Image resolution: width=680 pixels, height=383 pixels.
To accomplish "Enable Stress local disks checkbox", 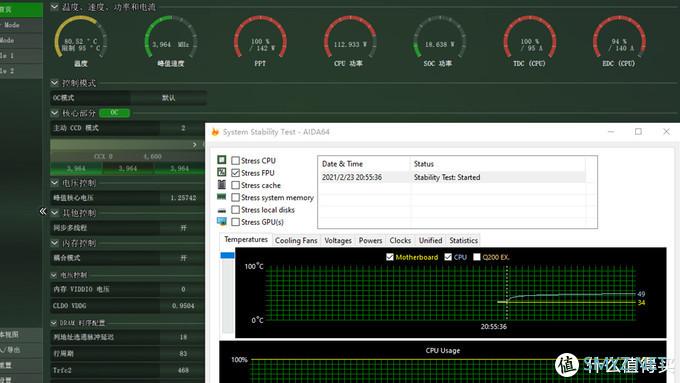I will (235, 210).
